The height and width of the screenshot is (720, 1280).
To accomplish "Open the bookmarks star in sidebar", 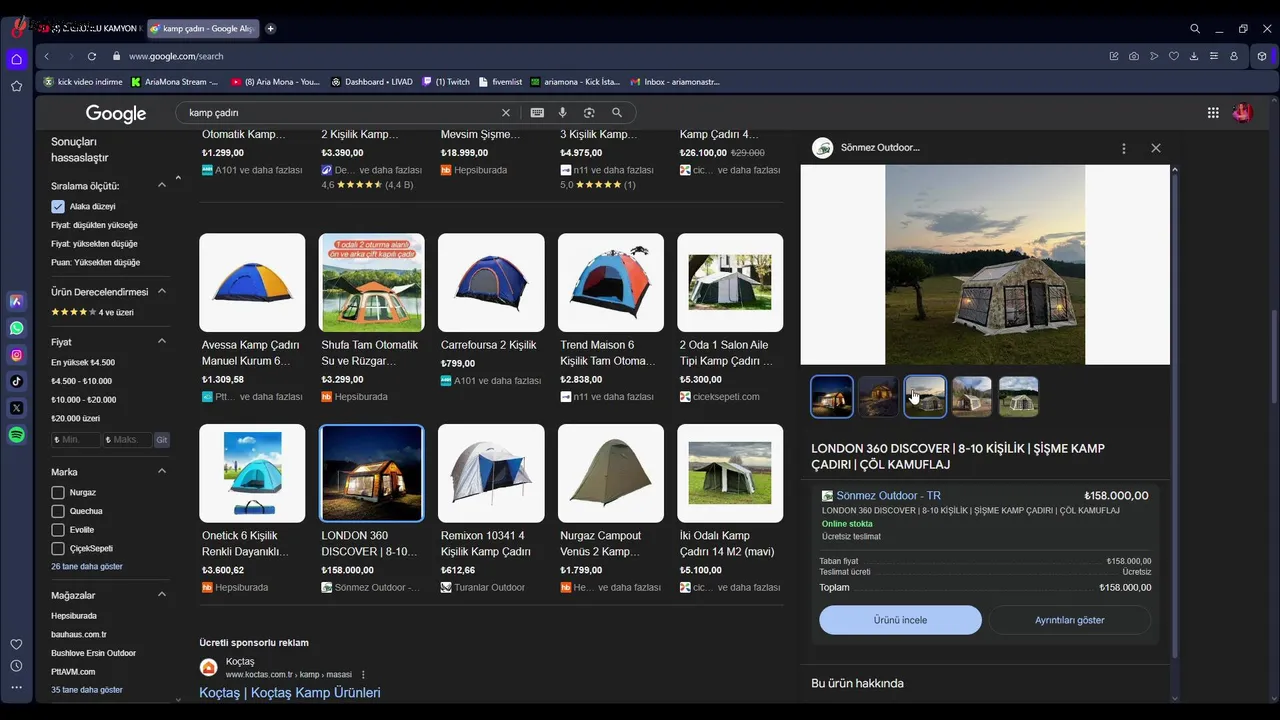I will pyautogui.click(x=16, y=86).
